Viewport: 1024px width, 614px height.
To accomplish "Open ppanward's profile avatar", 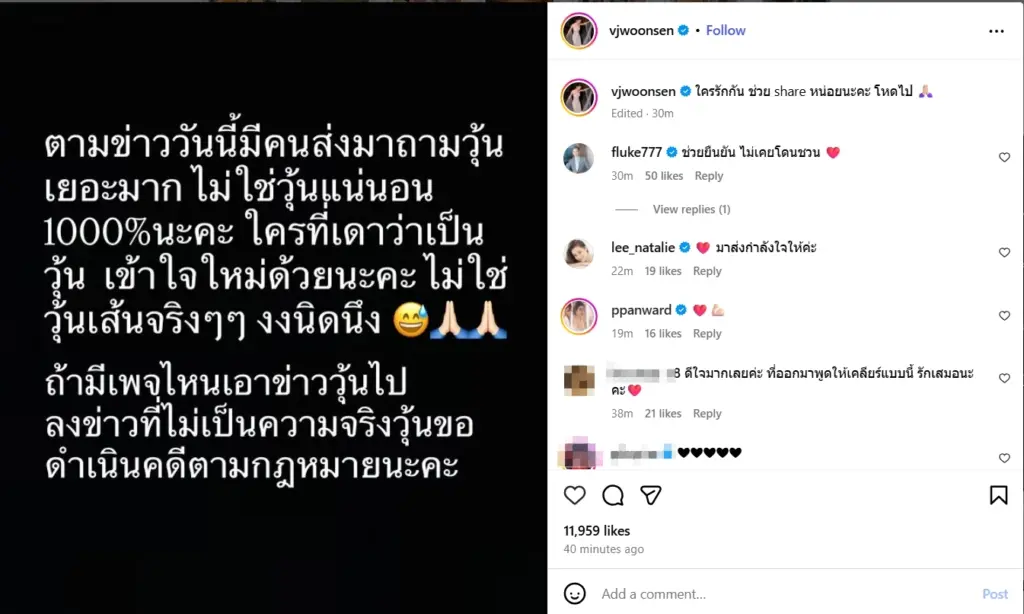I will tap(579, 316).
